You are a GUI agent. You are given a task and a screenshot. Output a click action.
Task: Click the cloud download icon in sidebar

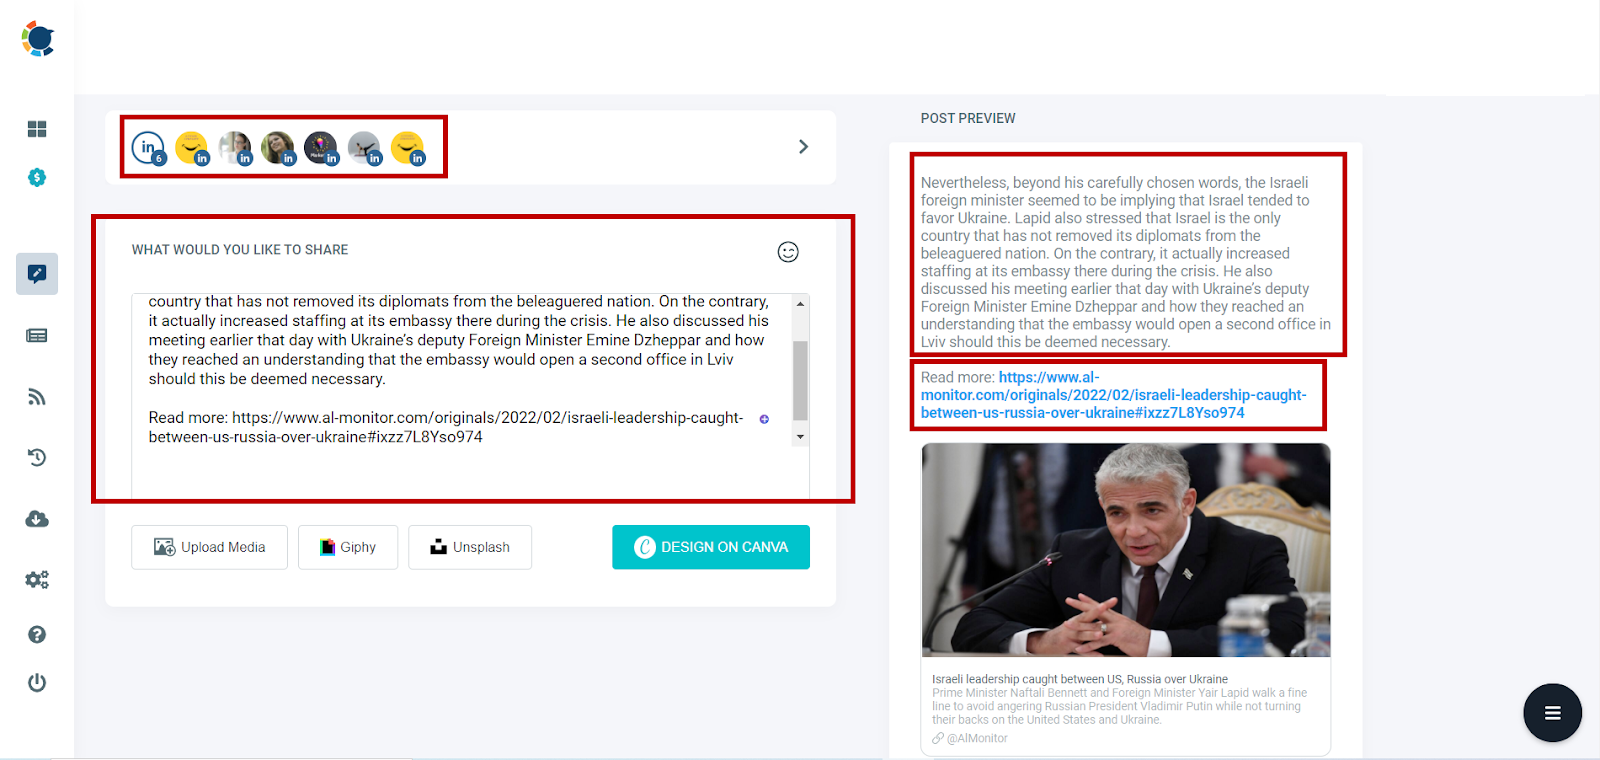click(x=37, y=519)
